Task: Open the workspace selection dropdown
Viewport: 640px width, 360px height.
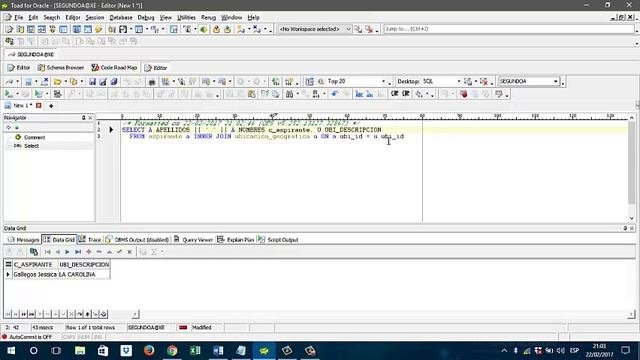Action: point(348,29)
